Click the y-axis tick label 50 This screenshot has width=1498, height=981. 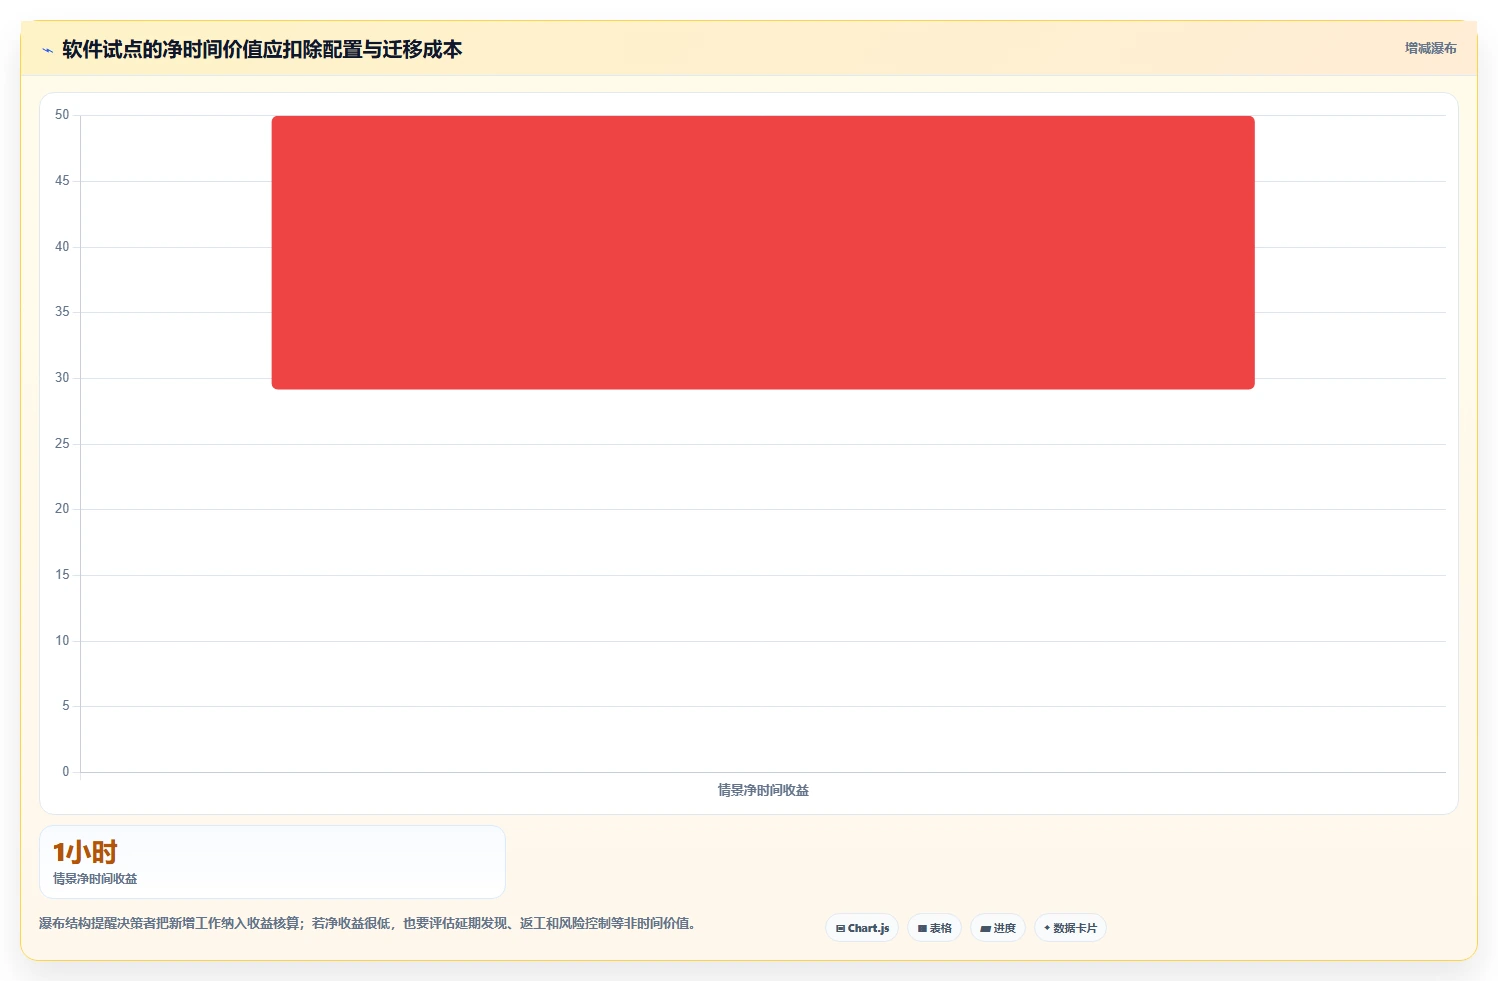(62, 115)
